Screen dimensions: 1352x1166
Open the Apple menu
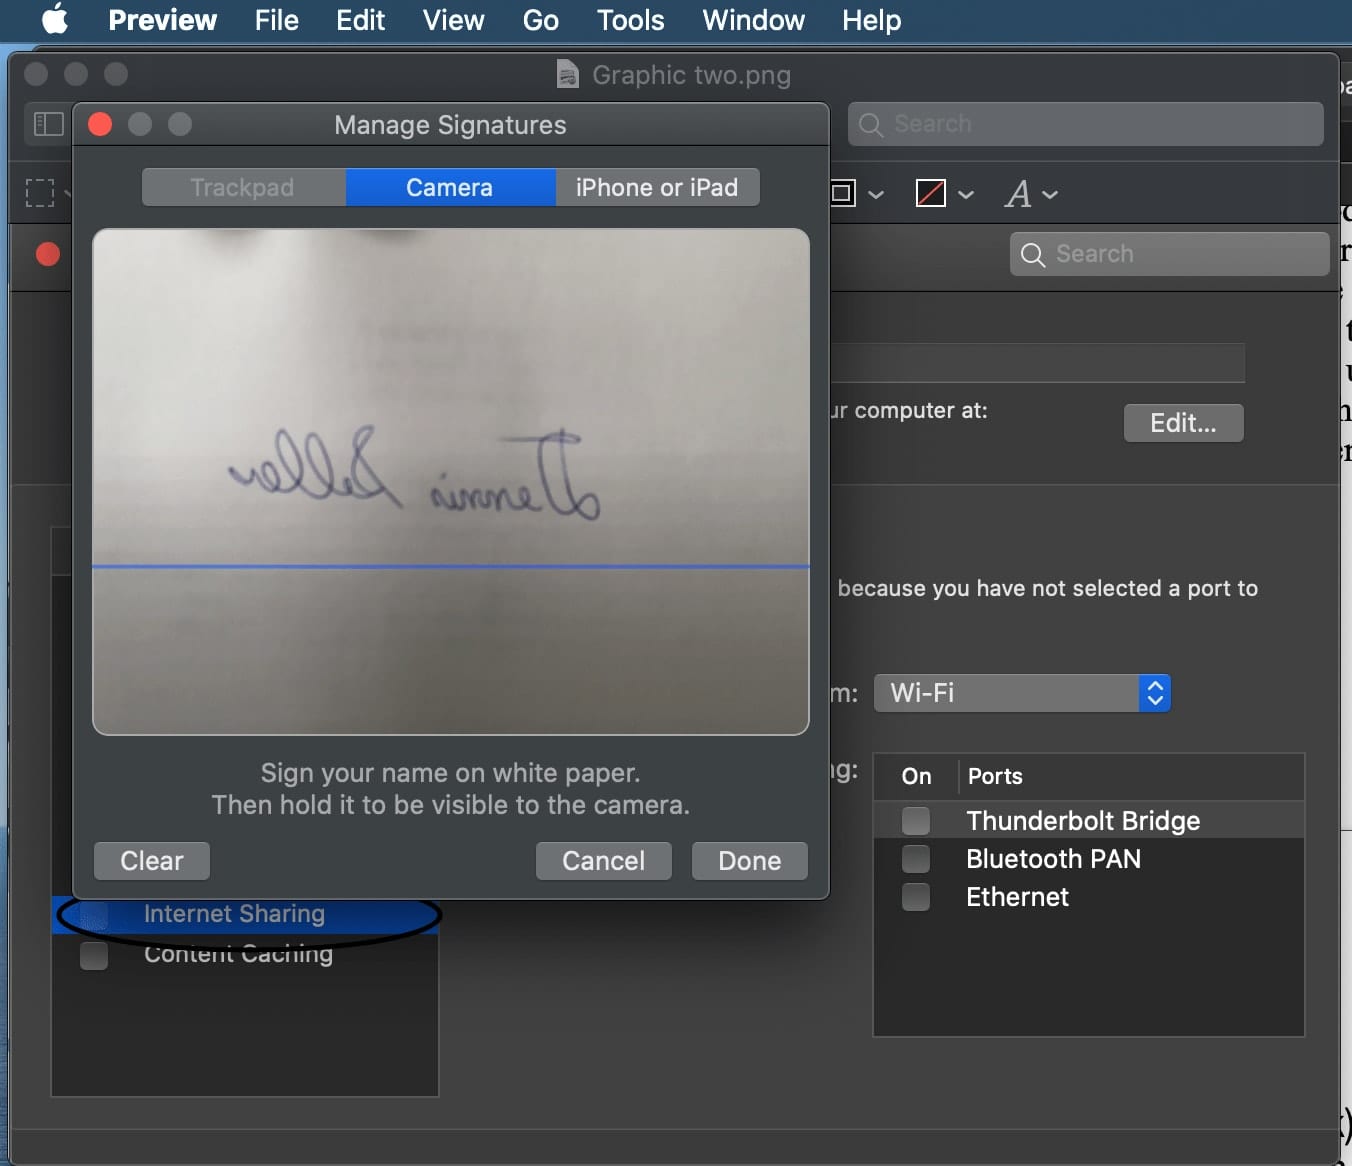click(55, 20)
